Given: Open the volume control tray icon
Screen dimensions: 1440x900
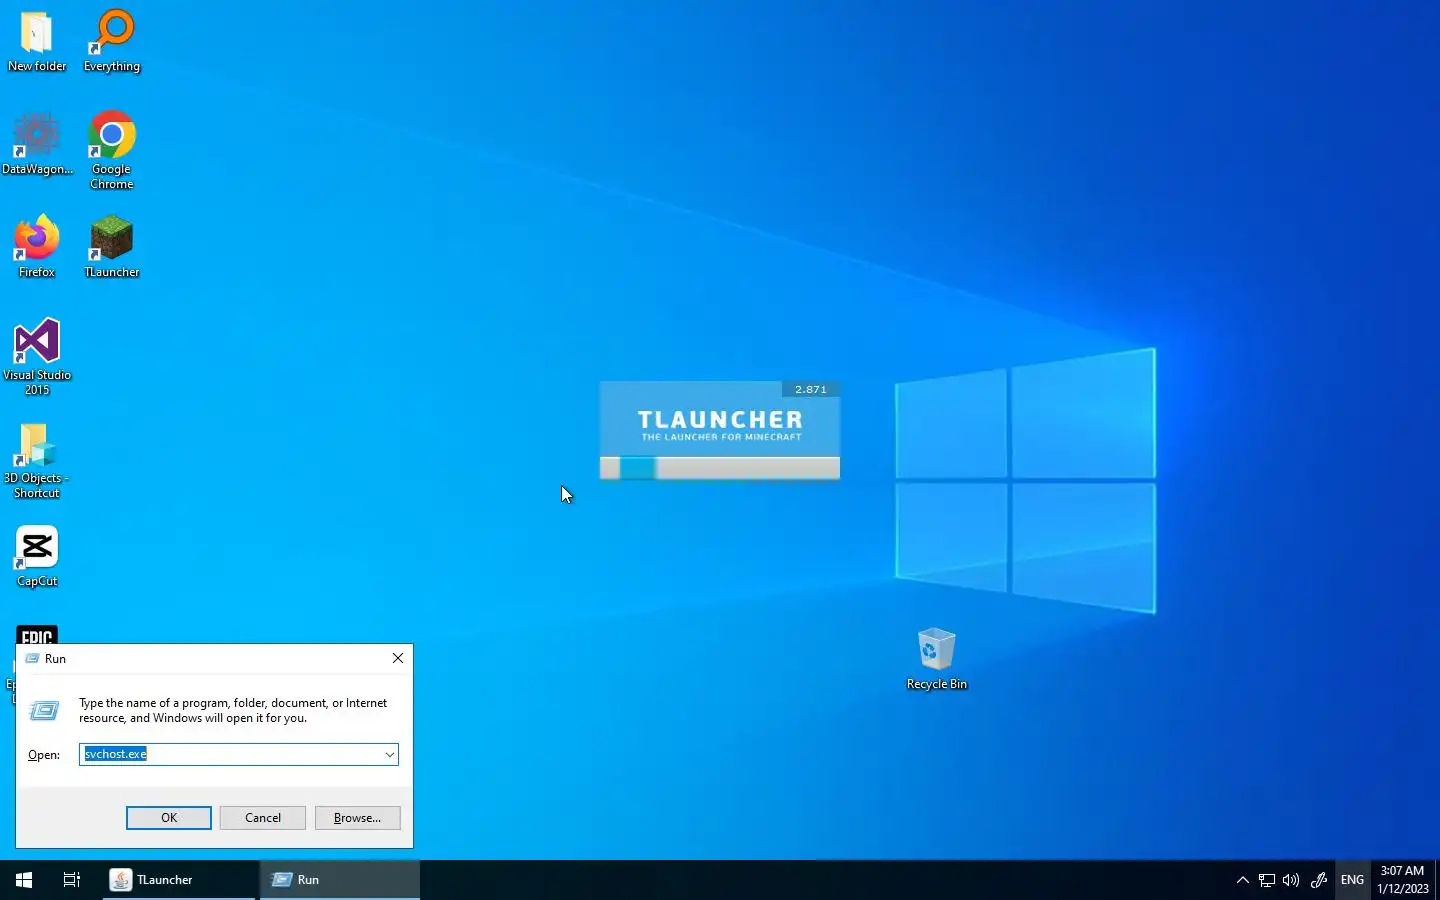Looking at the screenshot, I should [x=1291, y=880].
